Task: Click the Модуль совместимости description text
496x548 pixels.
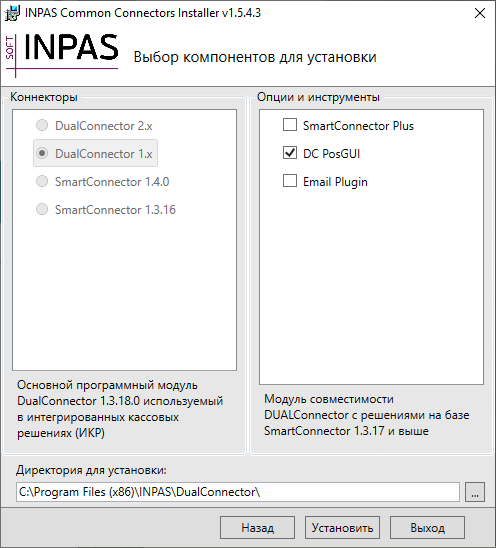Action: [x=367, y=415]
